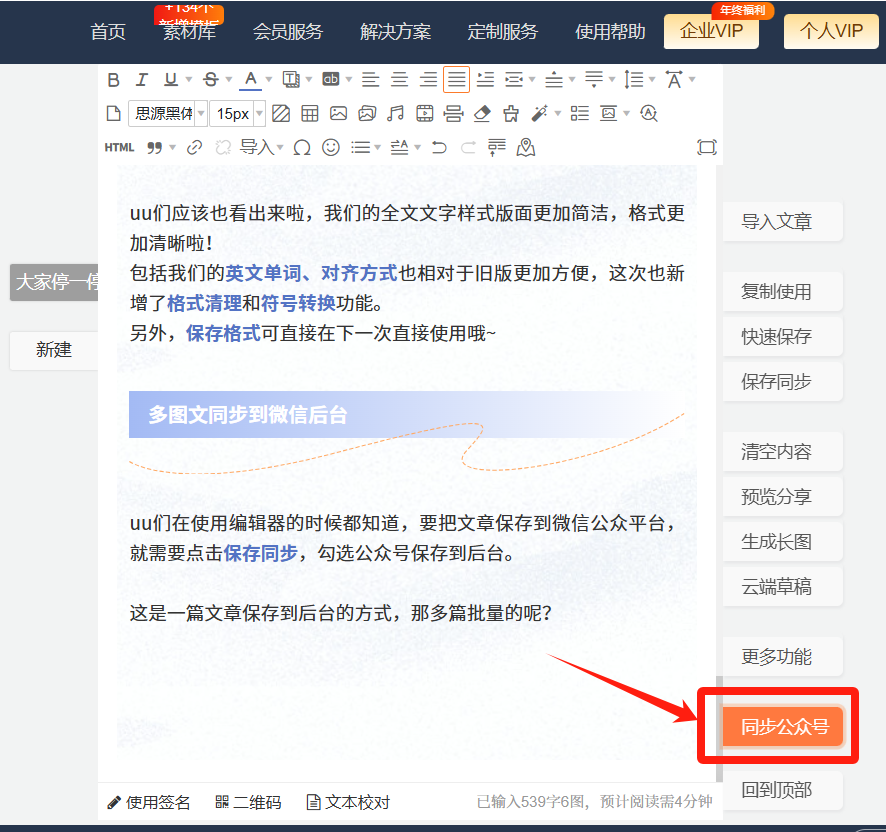Insert a single image
This screenshot has width=886, height=832.
tap(338, 114)
